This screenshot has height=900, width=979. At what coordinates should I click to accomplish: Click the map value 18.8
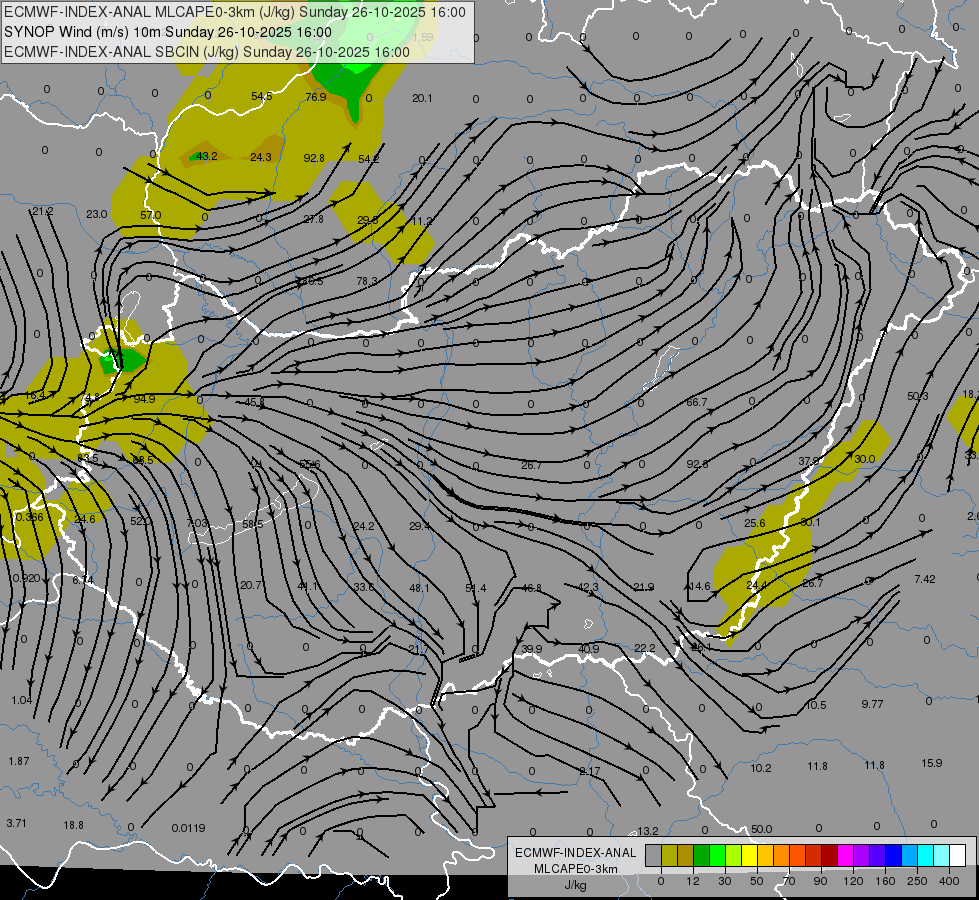tap(73, 825)
